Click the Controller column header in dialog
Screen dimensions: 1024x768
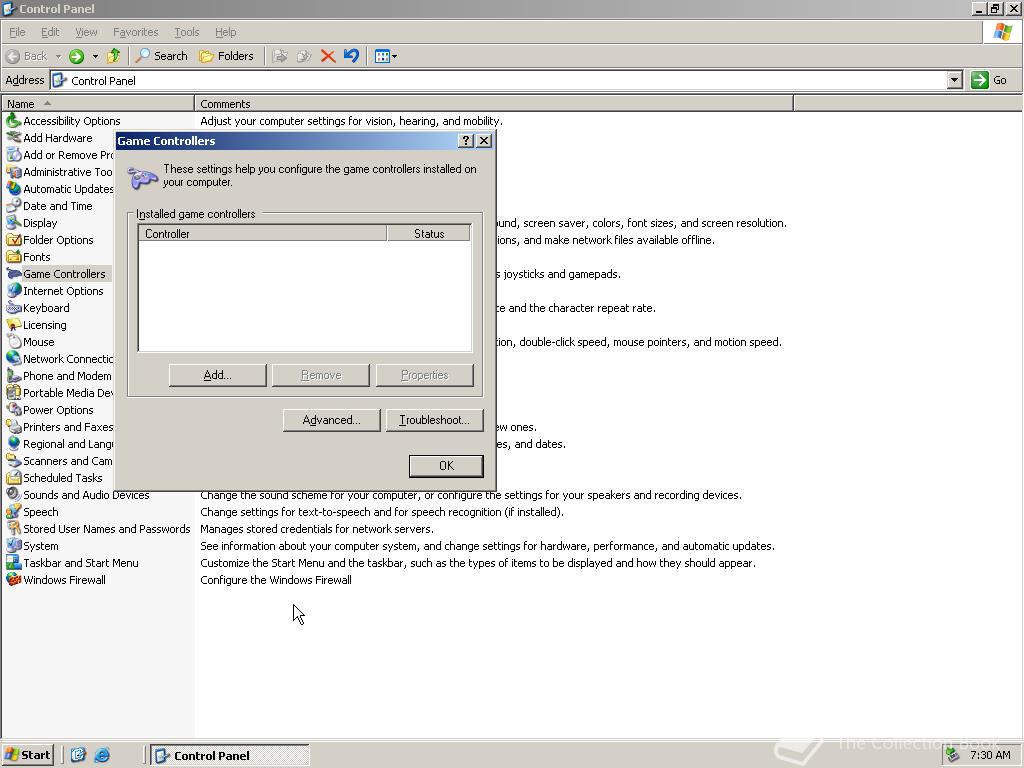point(263,234)
